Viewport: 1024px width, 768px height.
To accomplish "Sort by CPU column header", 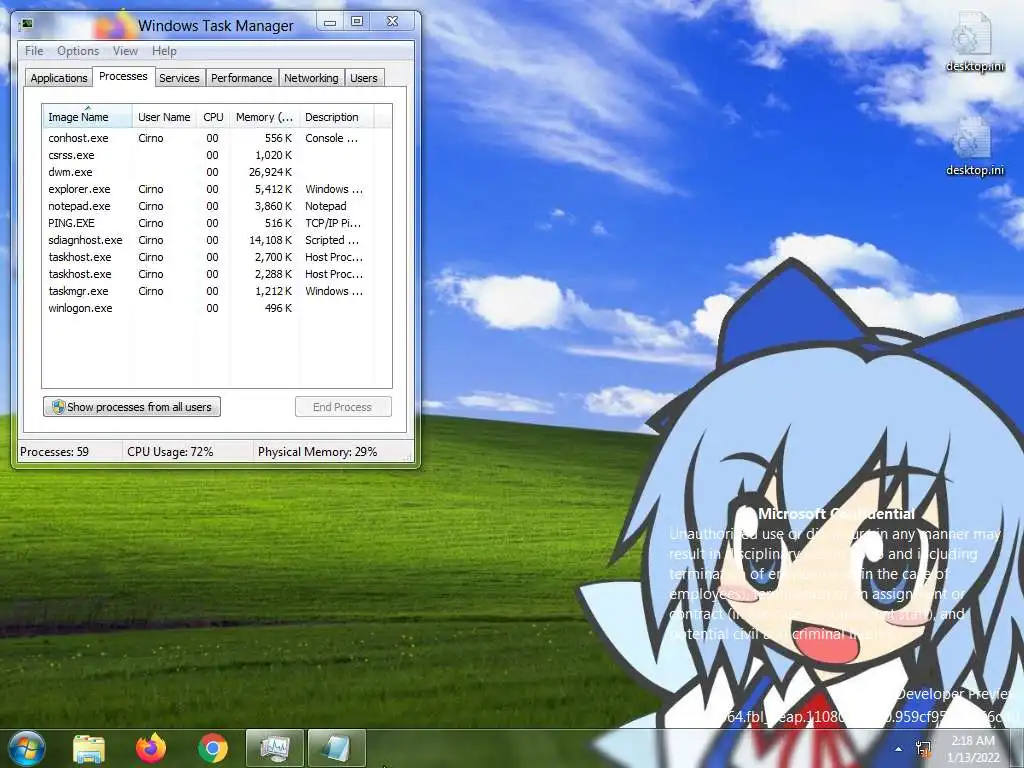I will point(214,117).
